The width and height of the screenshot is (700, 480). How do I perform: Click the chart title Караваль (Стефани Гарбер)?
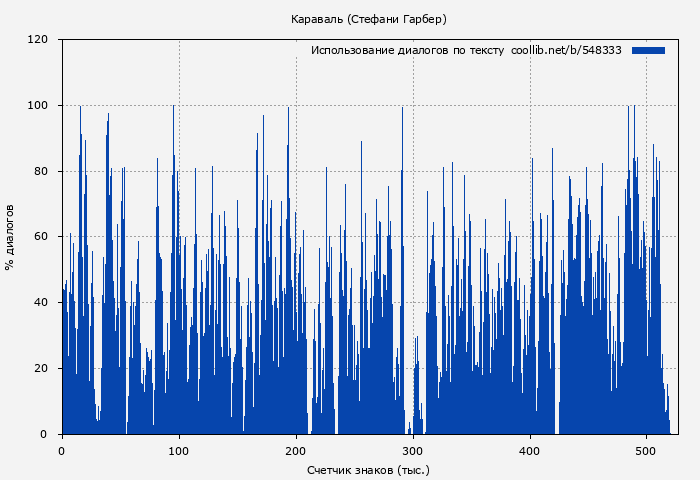tap(368, 19)
